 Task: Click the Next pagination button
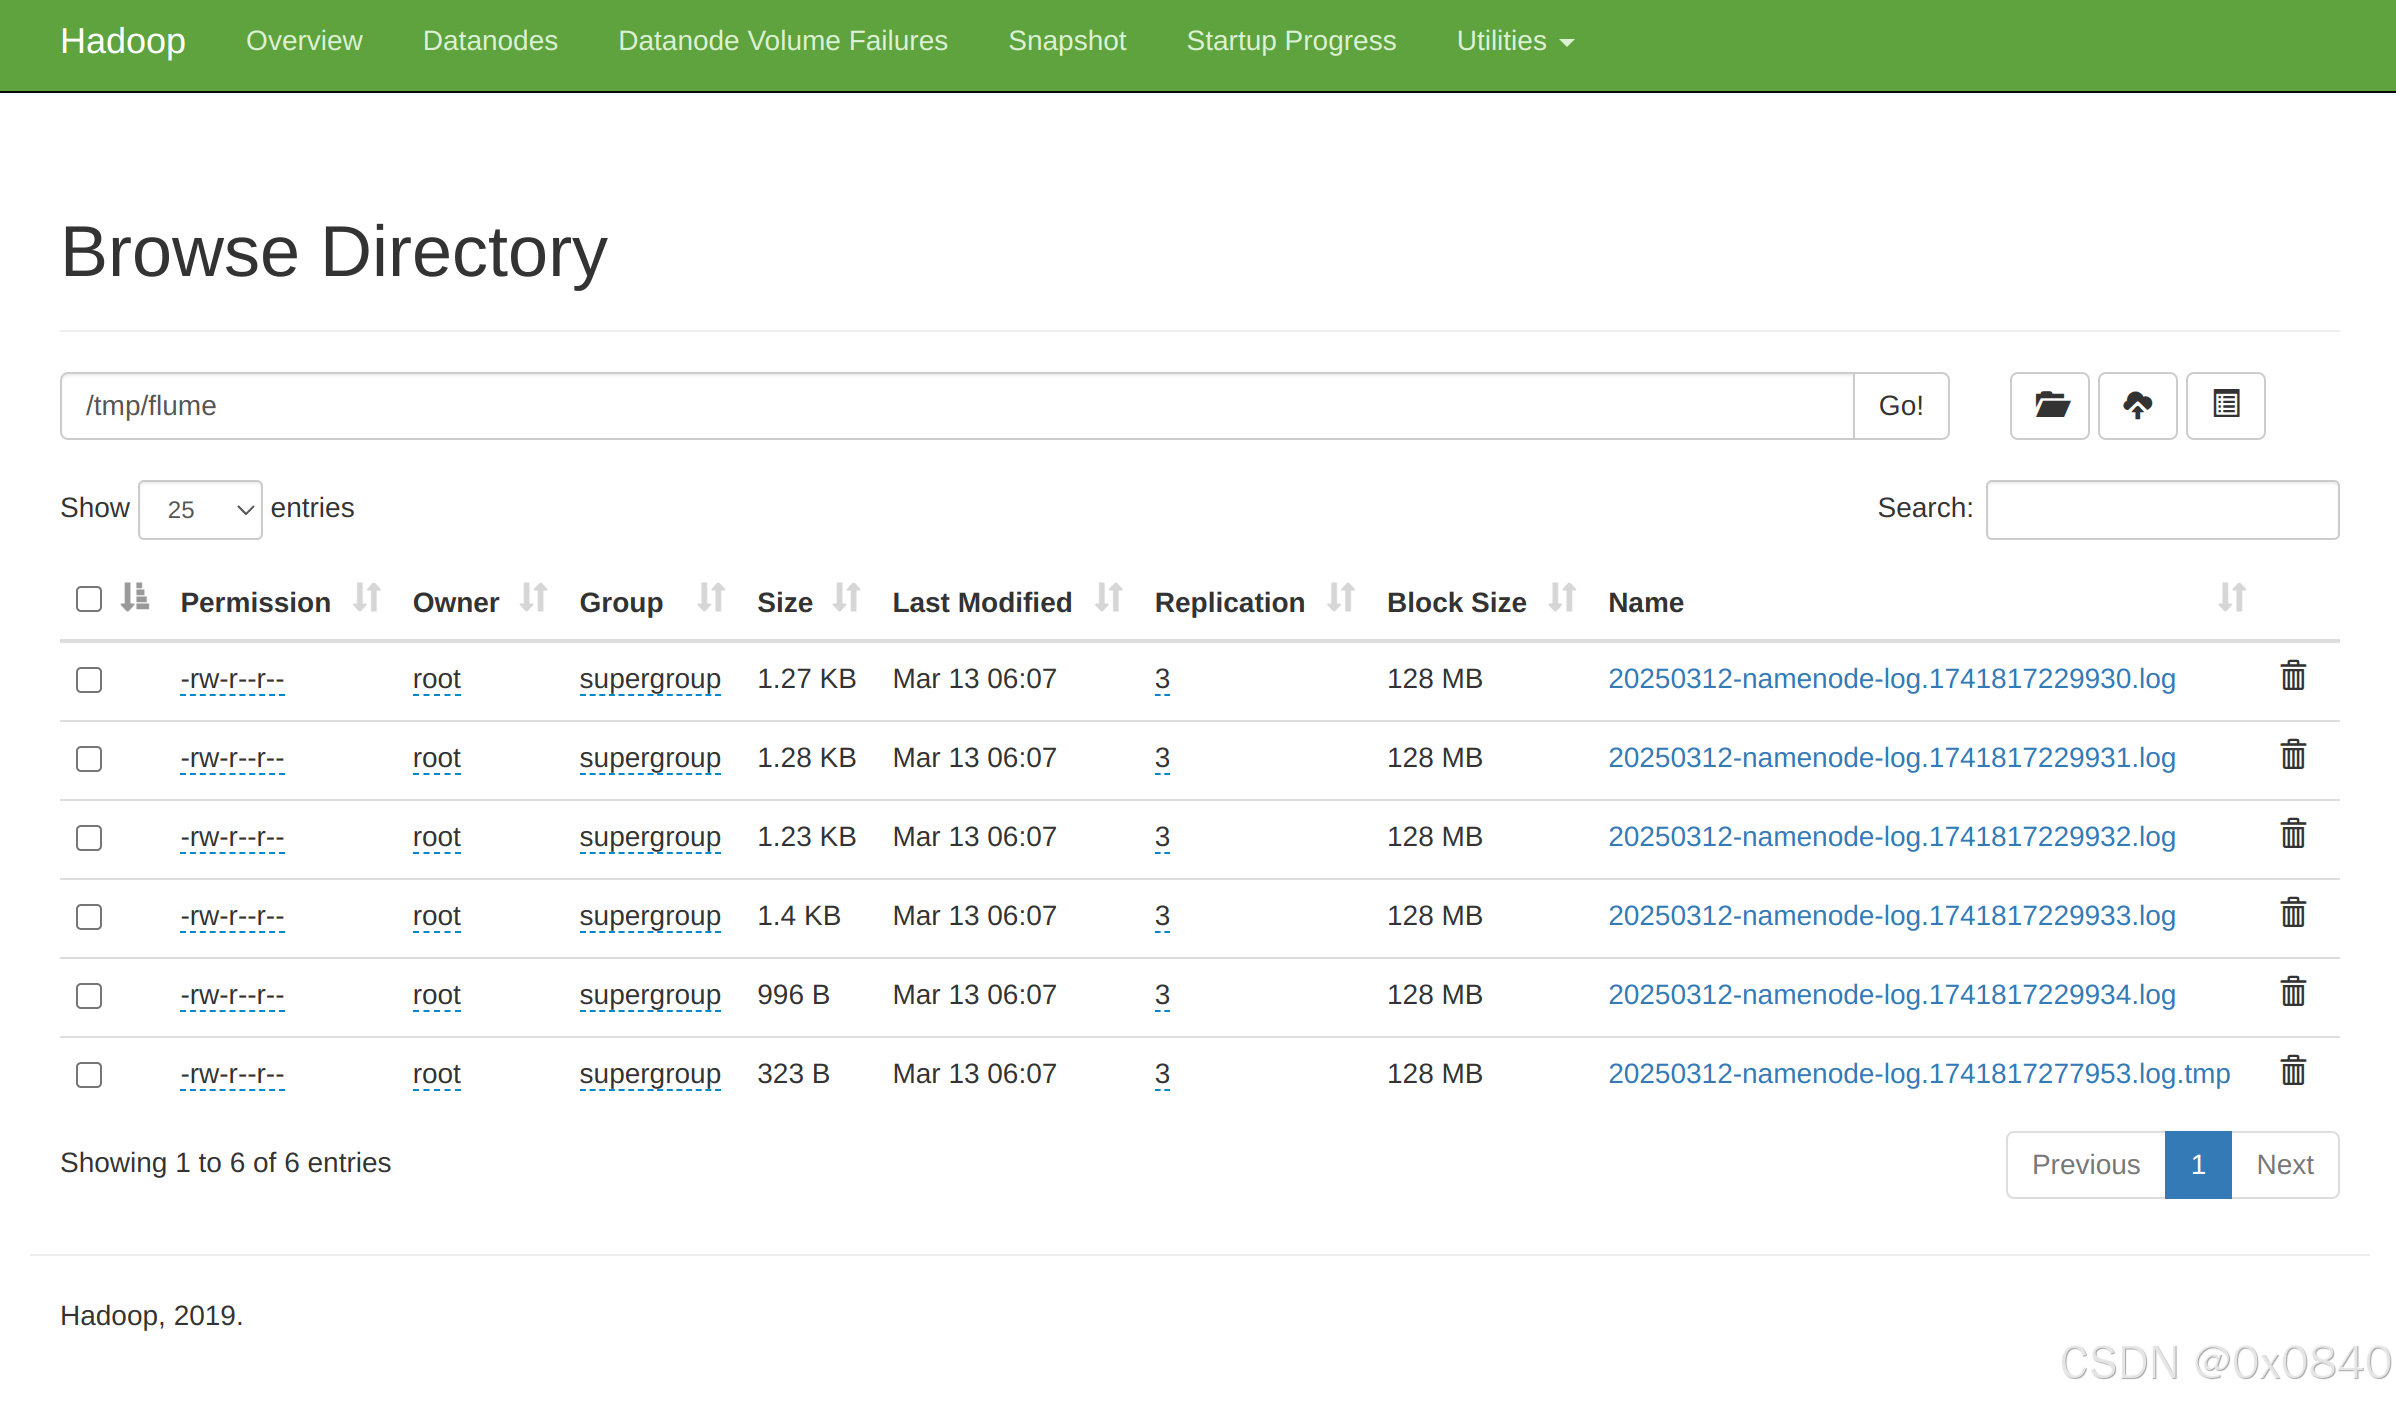coord(2284,1165)
